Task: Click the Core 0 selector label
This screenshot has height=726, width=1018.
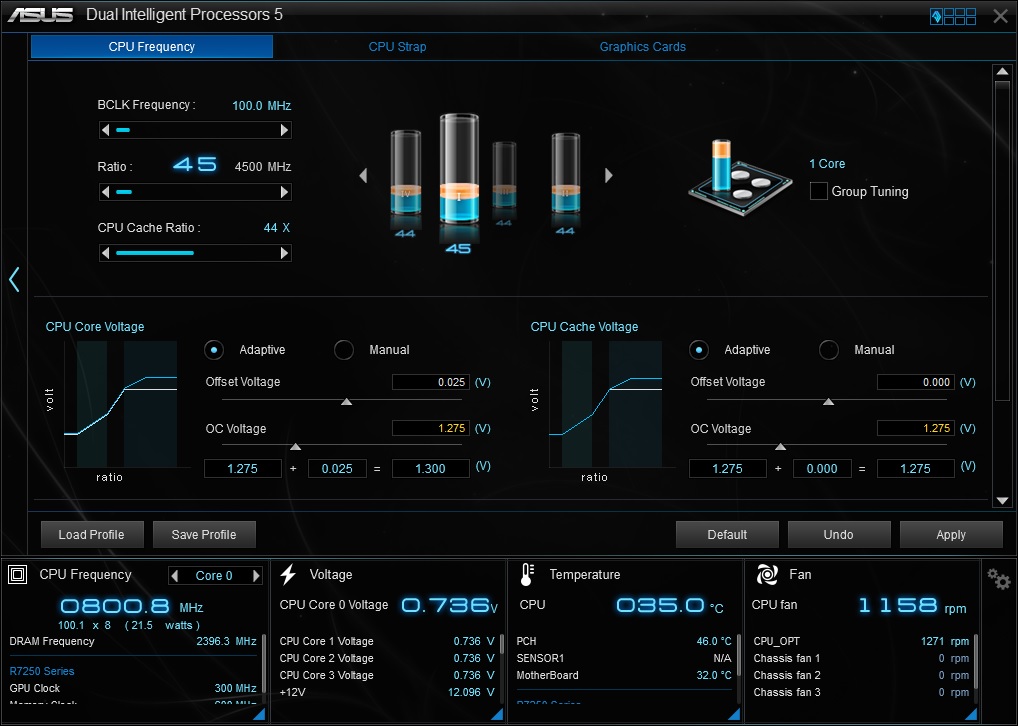Action: coord(214,575)
